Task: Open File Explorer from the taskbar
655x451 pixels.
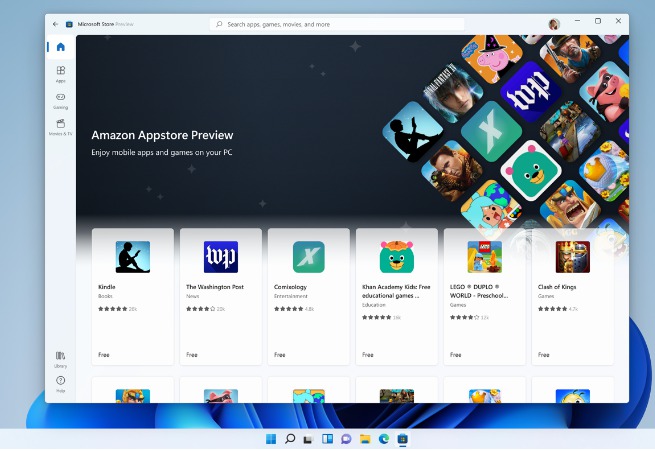Action: 365,439
